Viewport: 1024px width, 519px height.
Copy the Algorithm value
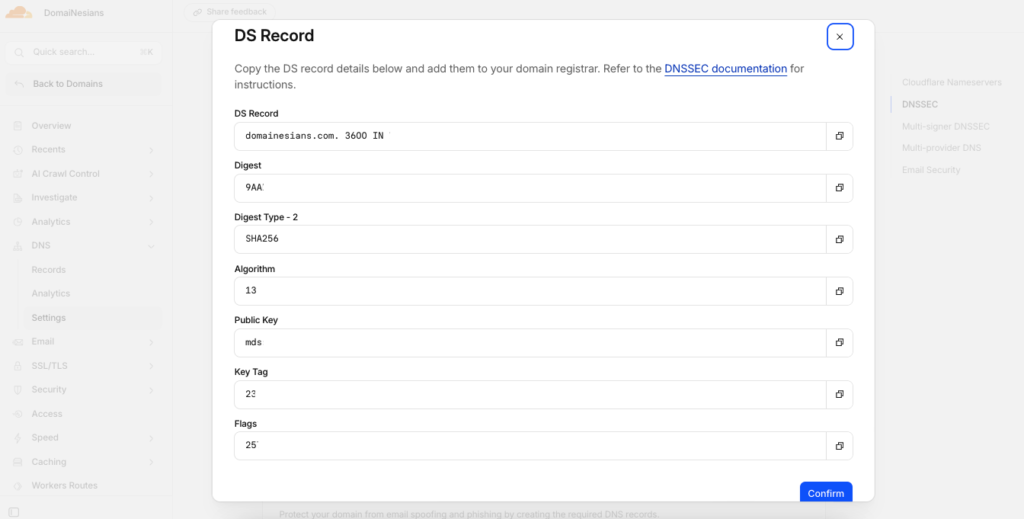pos(839,291)
